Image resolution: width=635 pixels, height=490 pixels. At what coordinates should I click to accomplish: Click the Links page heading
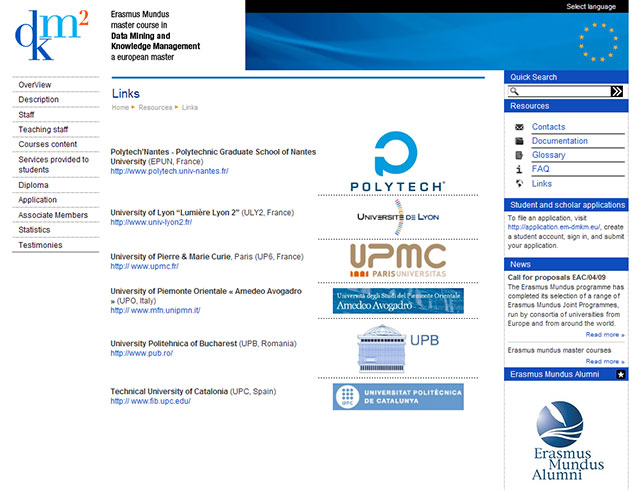[126, 94]
